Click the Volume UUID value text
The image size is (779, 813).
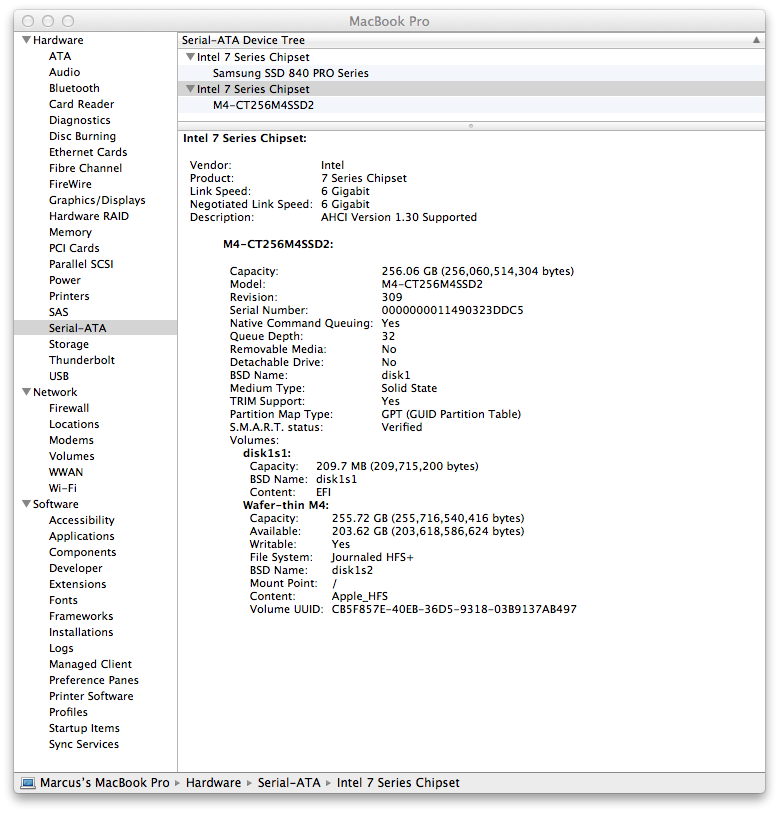coord(454,609)
